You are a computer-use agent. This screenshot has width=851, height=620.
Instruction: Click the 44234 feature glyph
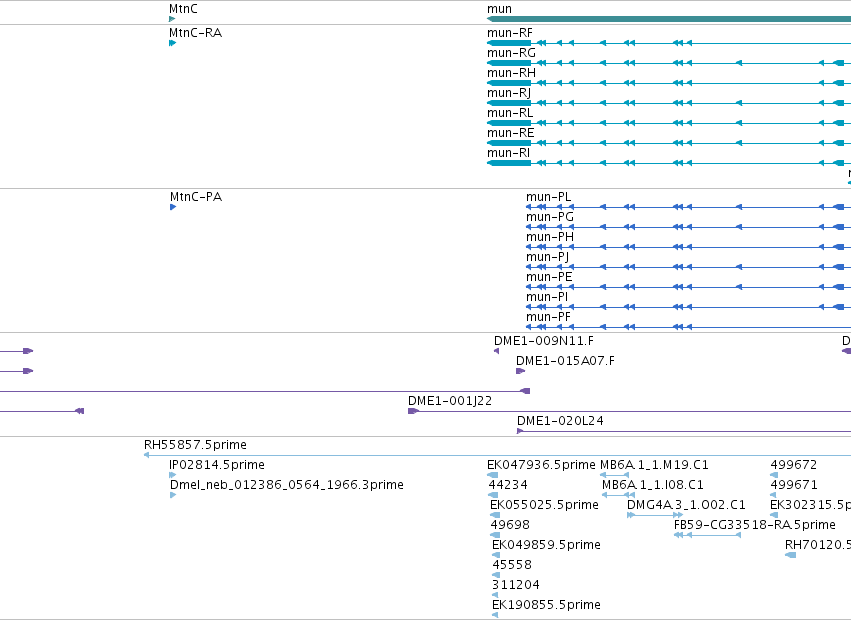point(493,495)
